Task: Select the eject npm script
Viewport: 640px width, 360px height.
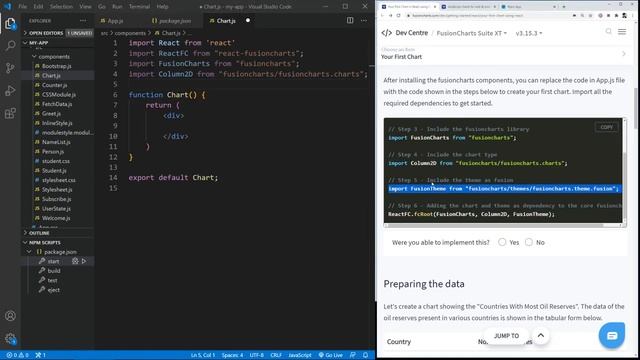Action: tap(53, 290)
